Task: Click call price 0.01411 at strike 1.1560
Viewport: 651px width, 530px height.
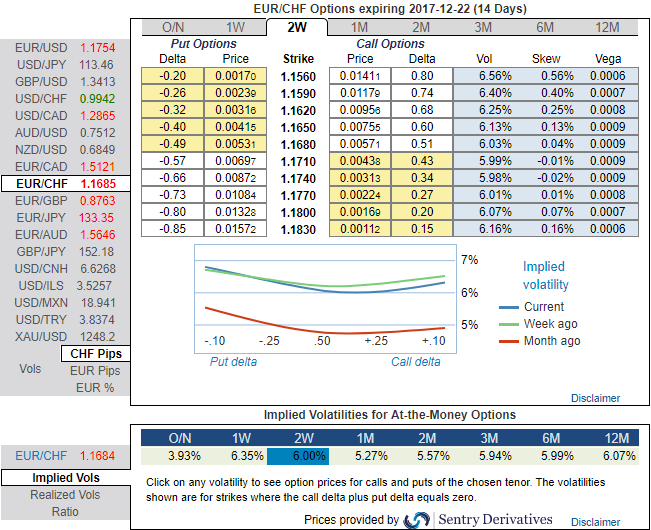Action: click(360, 76)
